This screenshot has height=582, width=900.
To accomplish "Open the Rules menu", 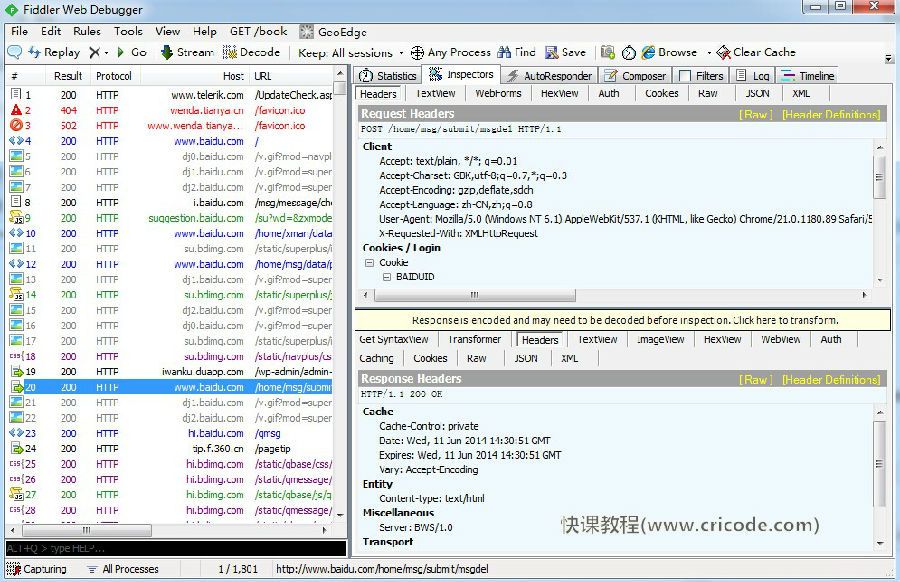I will (x=87, y=31).
